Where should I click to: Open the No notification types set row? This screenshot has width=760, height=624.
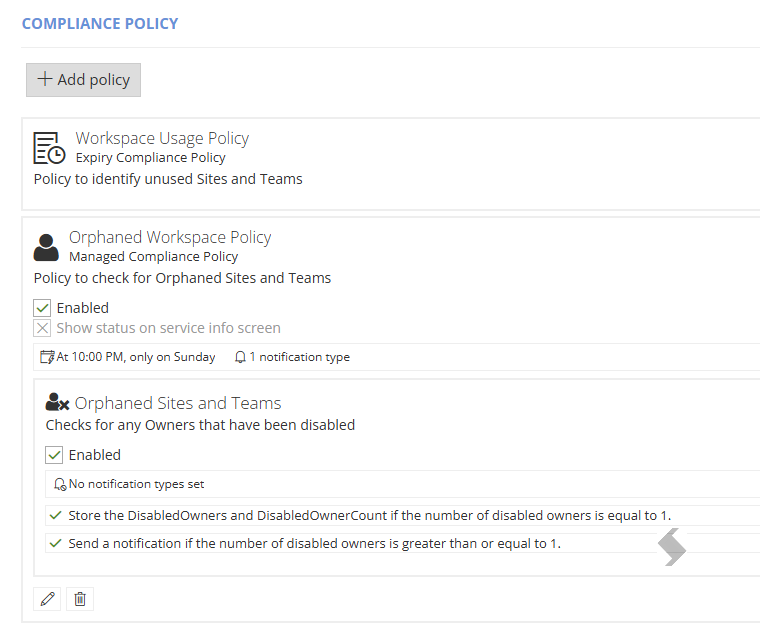(x=402, y=484)
